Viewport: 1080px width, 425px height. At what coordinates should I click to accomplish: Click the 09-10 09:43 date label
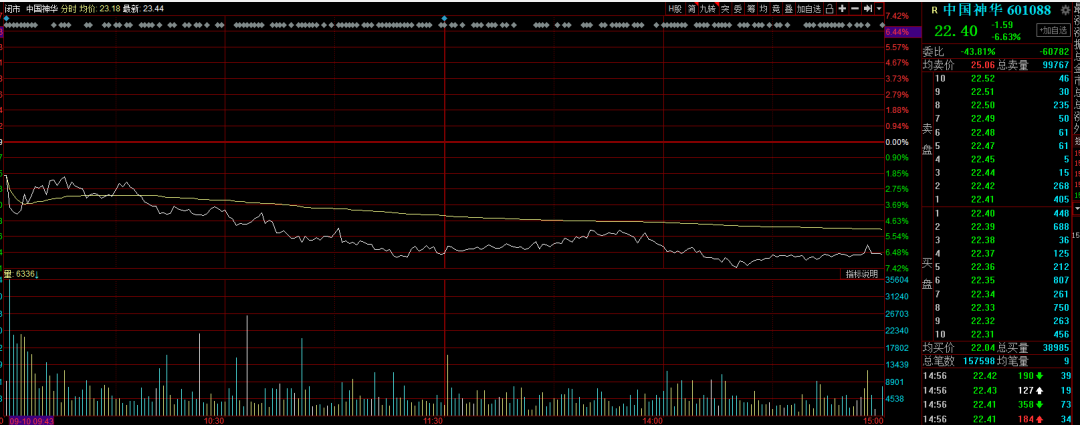click(x=31, y=420)
